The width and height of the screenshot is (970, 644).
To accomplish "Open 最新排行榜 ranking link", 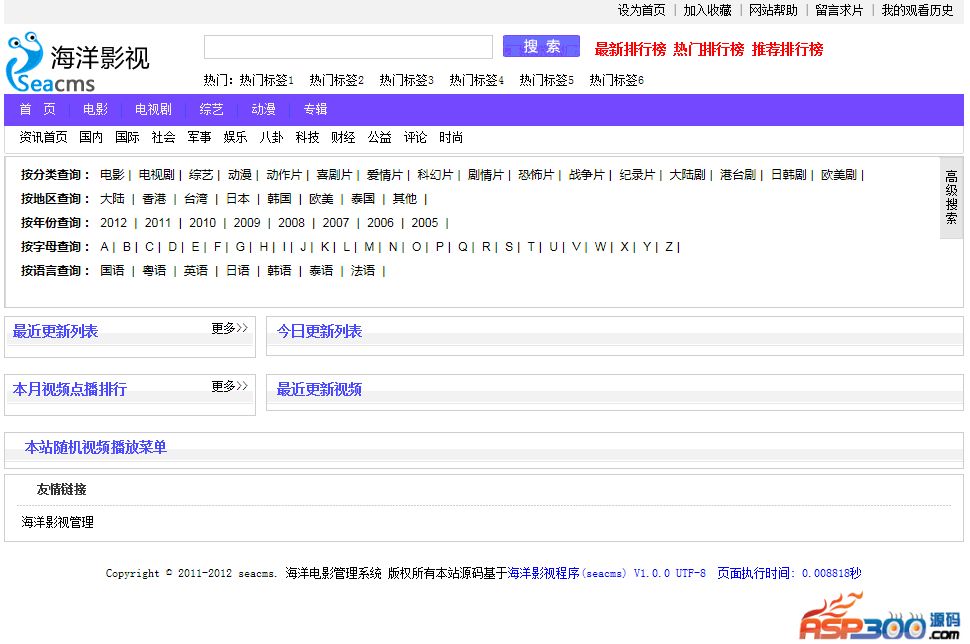I will pos(630,49).
